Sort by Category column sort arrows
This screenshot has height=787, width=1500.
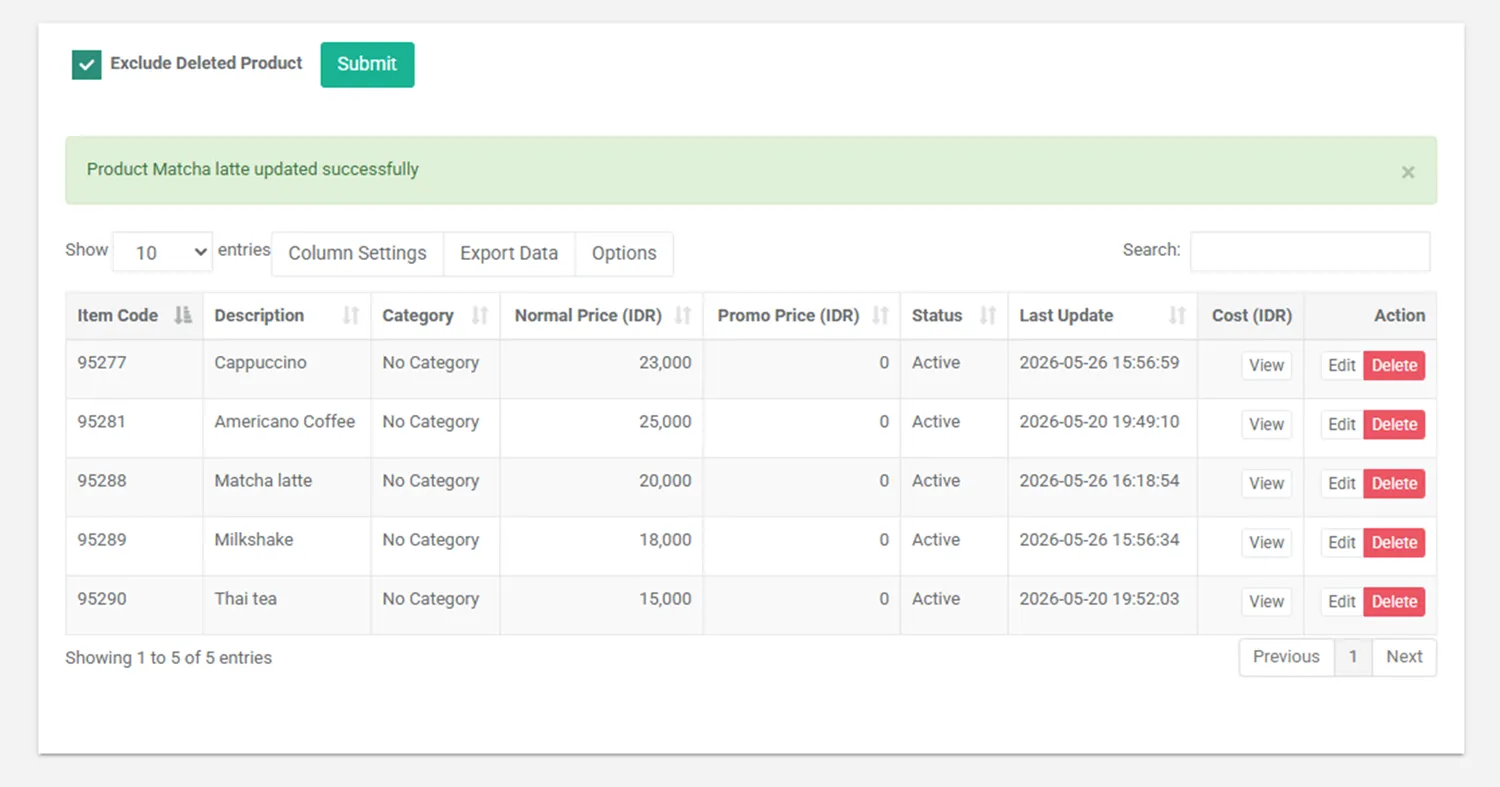pos(479,316)
